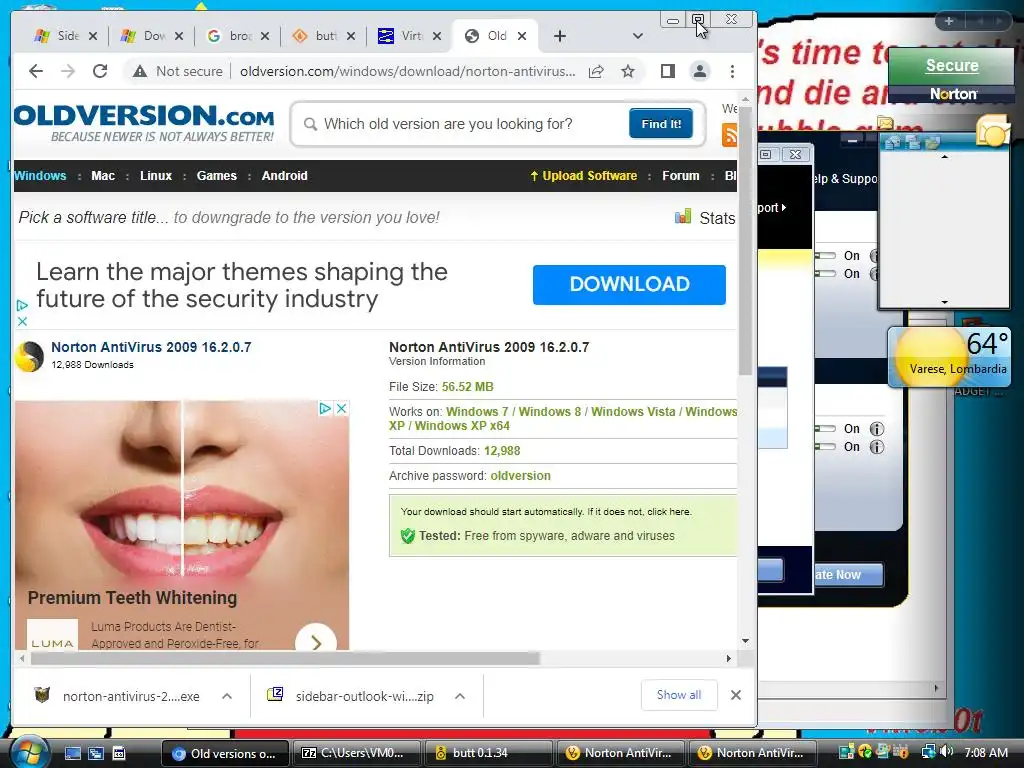Screen dimensions: 1024x768
Task: Close the 'butt' tab
Action: 351,36
